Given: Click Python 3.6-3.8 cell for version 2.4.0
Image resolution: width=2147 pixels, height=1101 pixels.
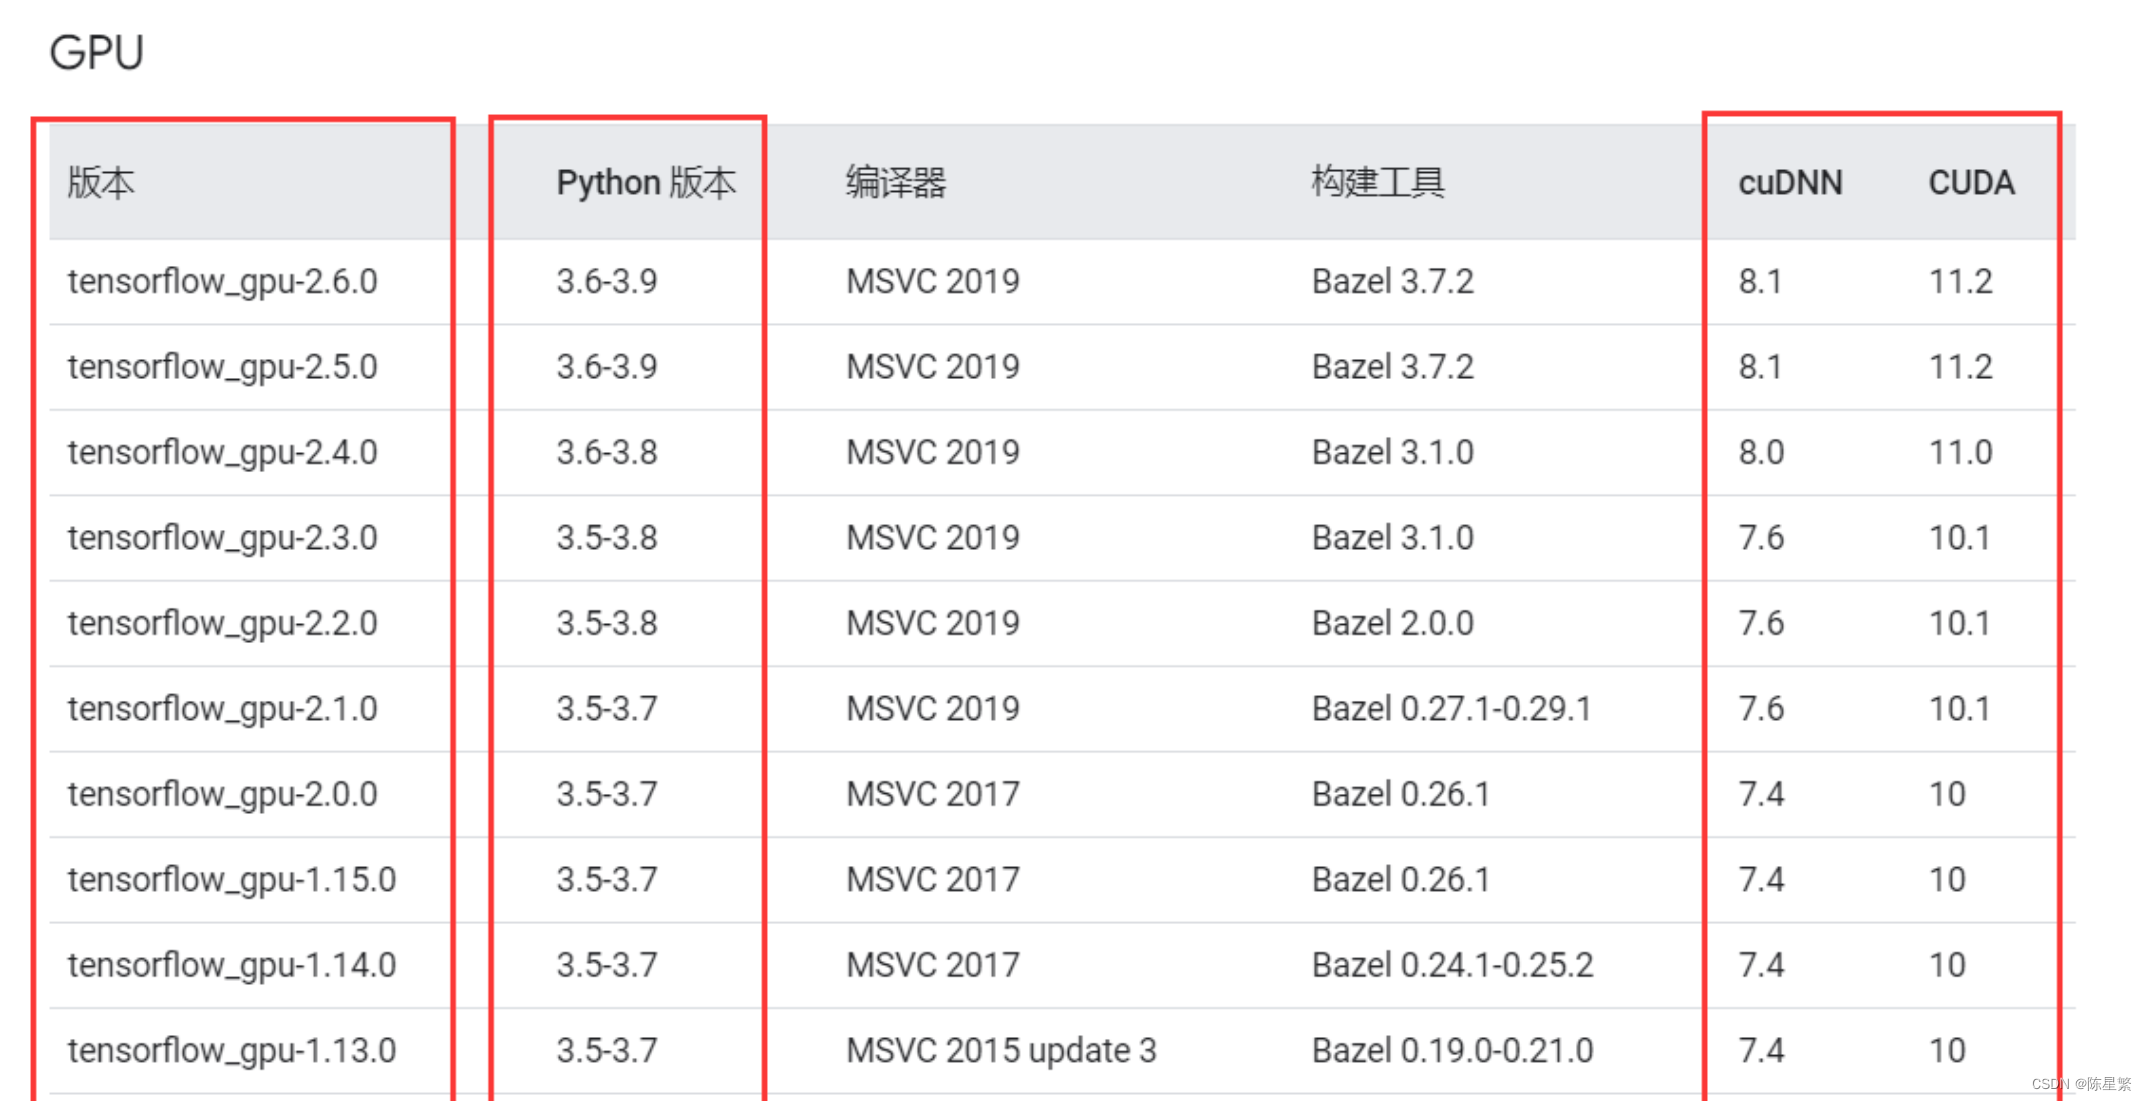Looking at the screenshot, I should [x=606, y=453].
